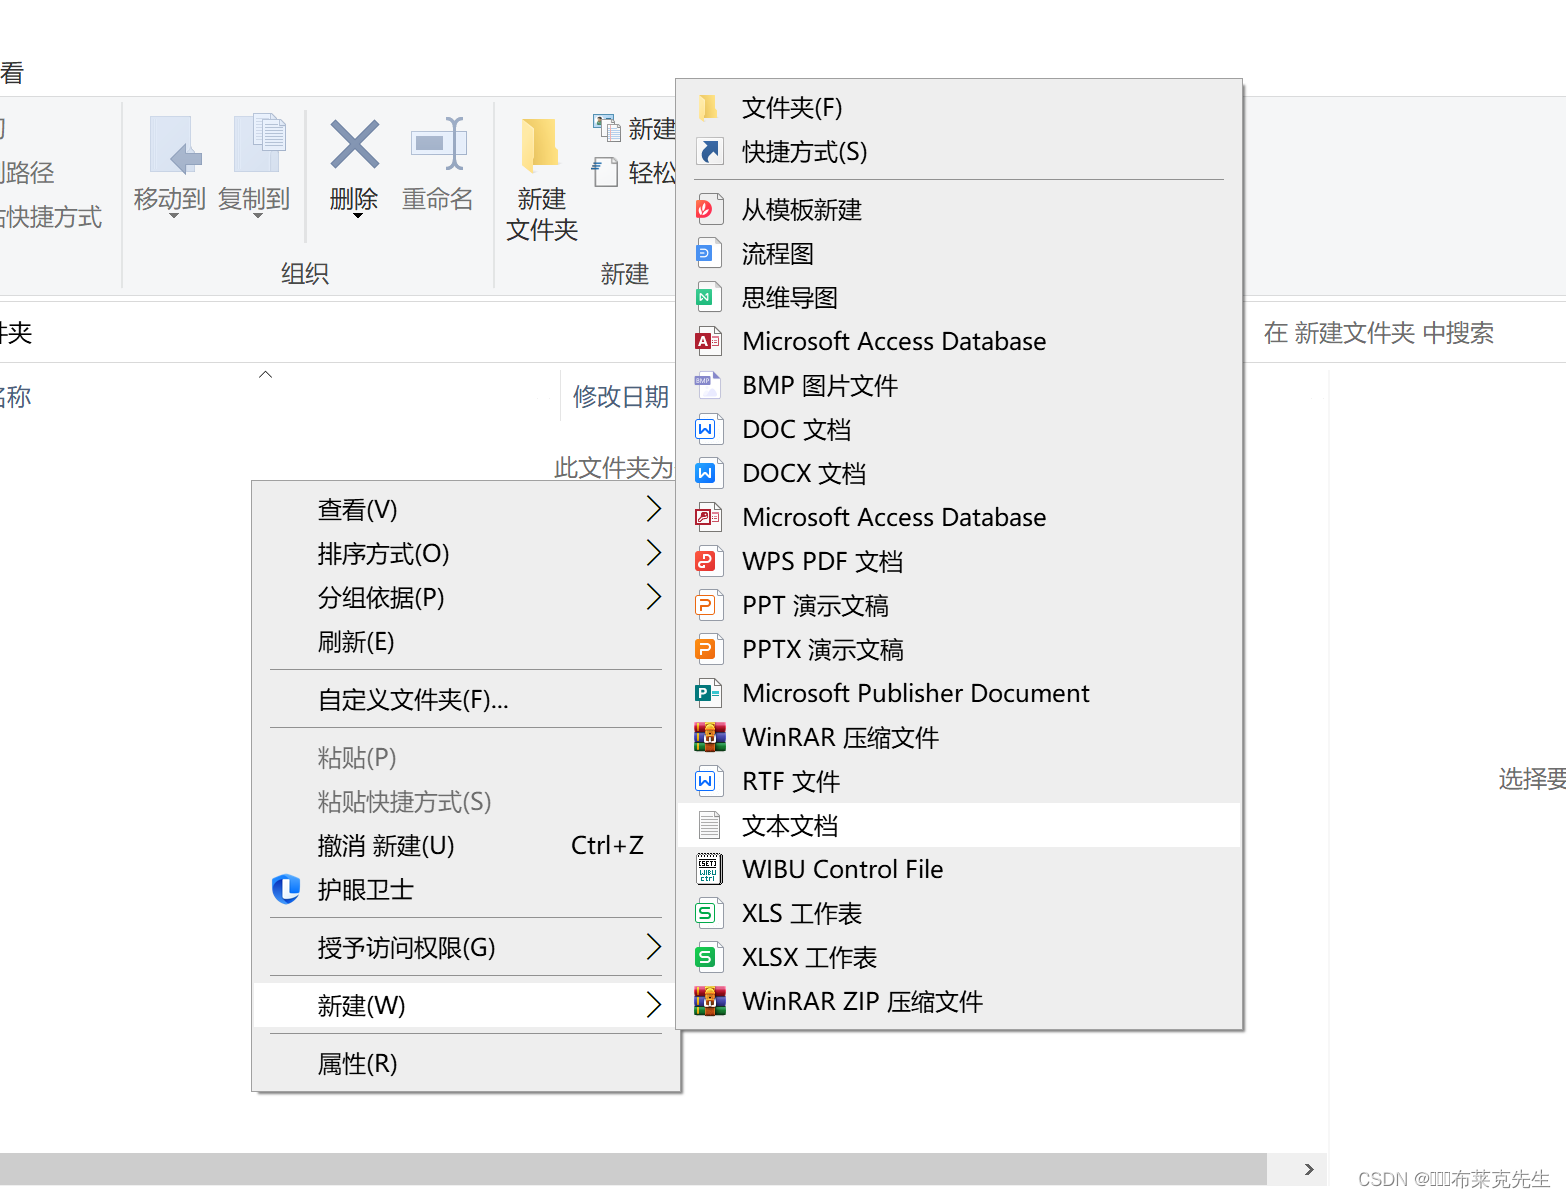Open the 删除 dropdown arrow
This screenshot has width=1566, height=1198.
(357, 216)
